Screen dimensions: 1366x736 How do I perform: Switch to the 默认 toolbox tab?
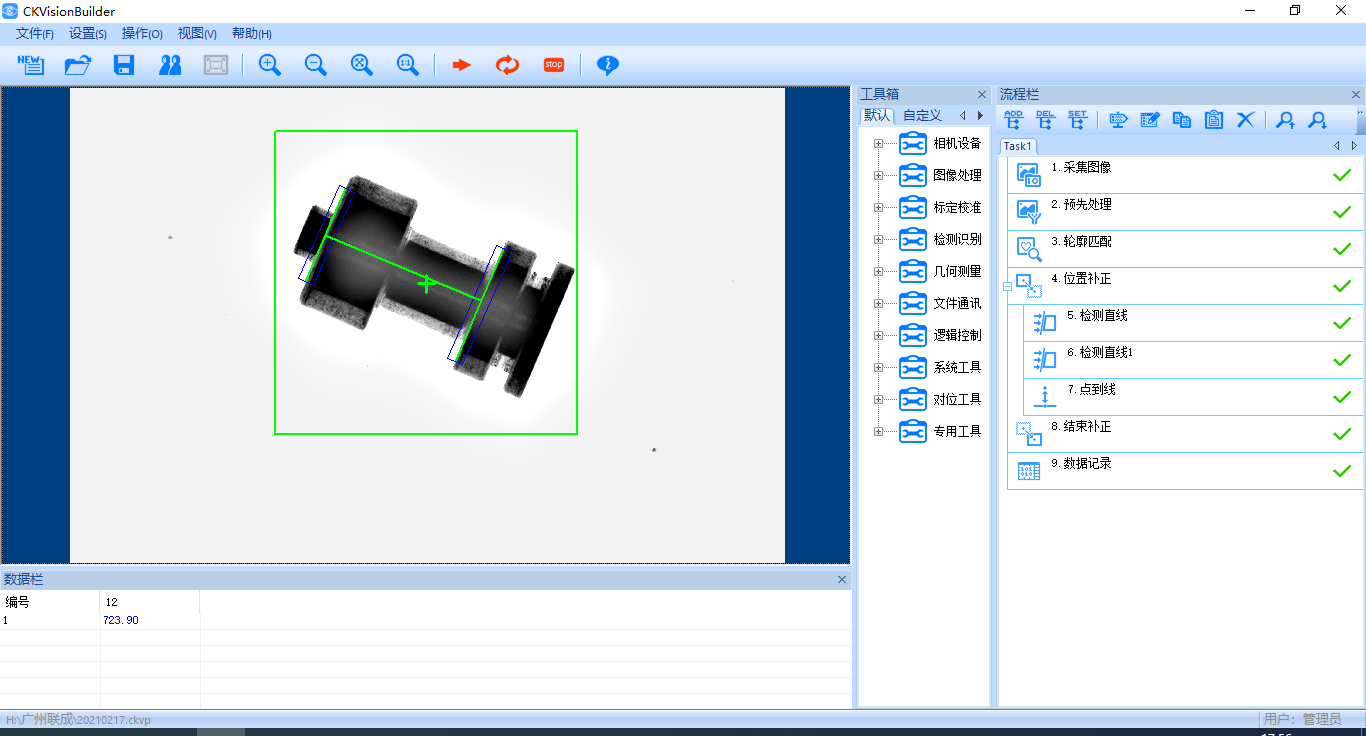coord(877,115)
